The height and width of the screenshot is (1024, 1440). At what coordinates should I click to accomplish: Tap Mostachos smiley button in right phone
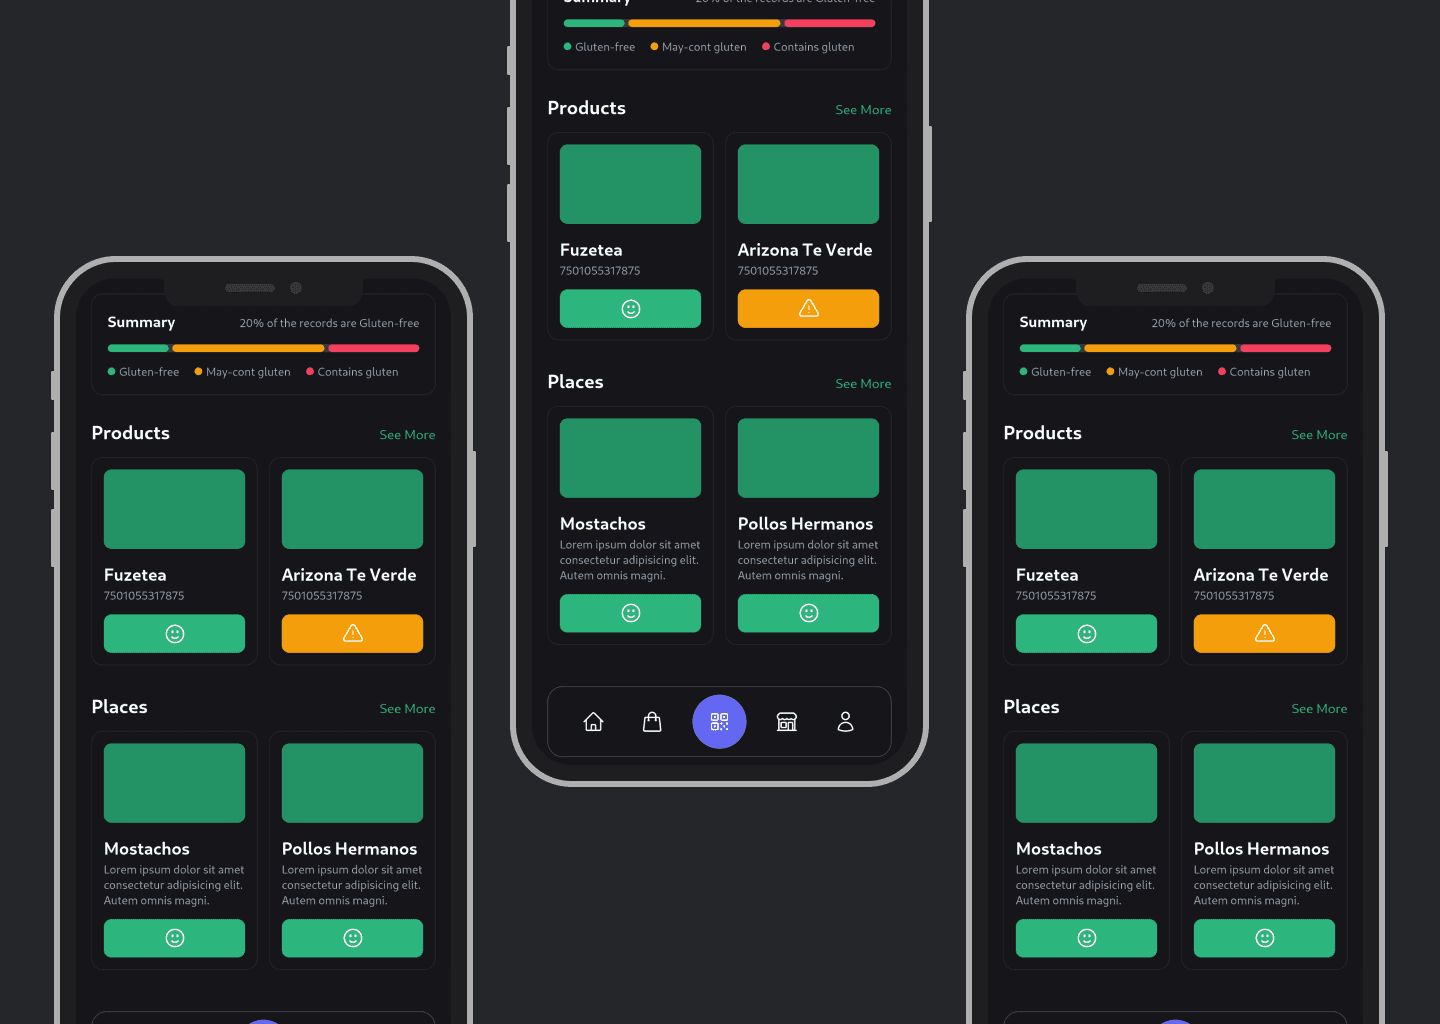click(1086, 938)
